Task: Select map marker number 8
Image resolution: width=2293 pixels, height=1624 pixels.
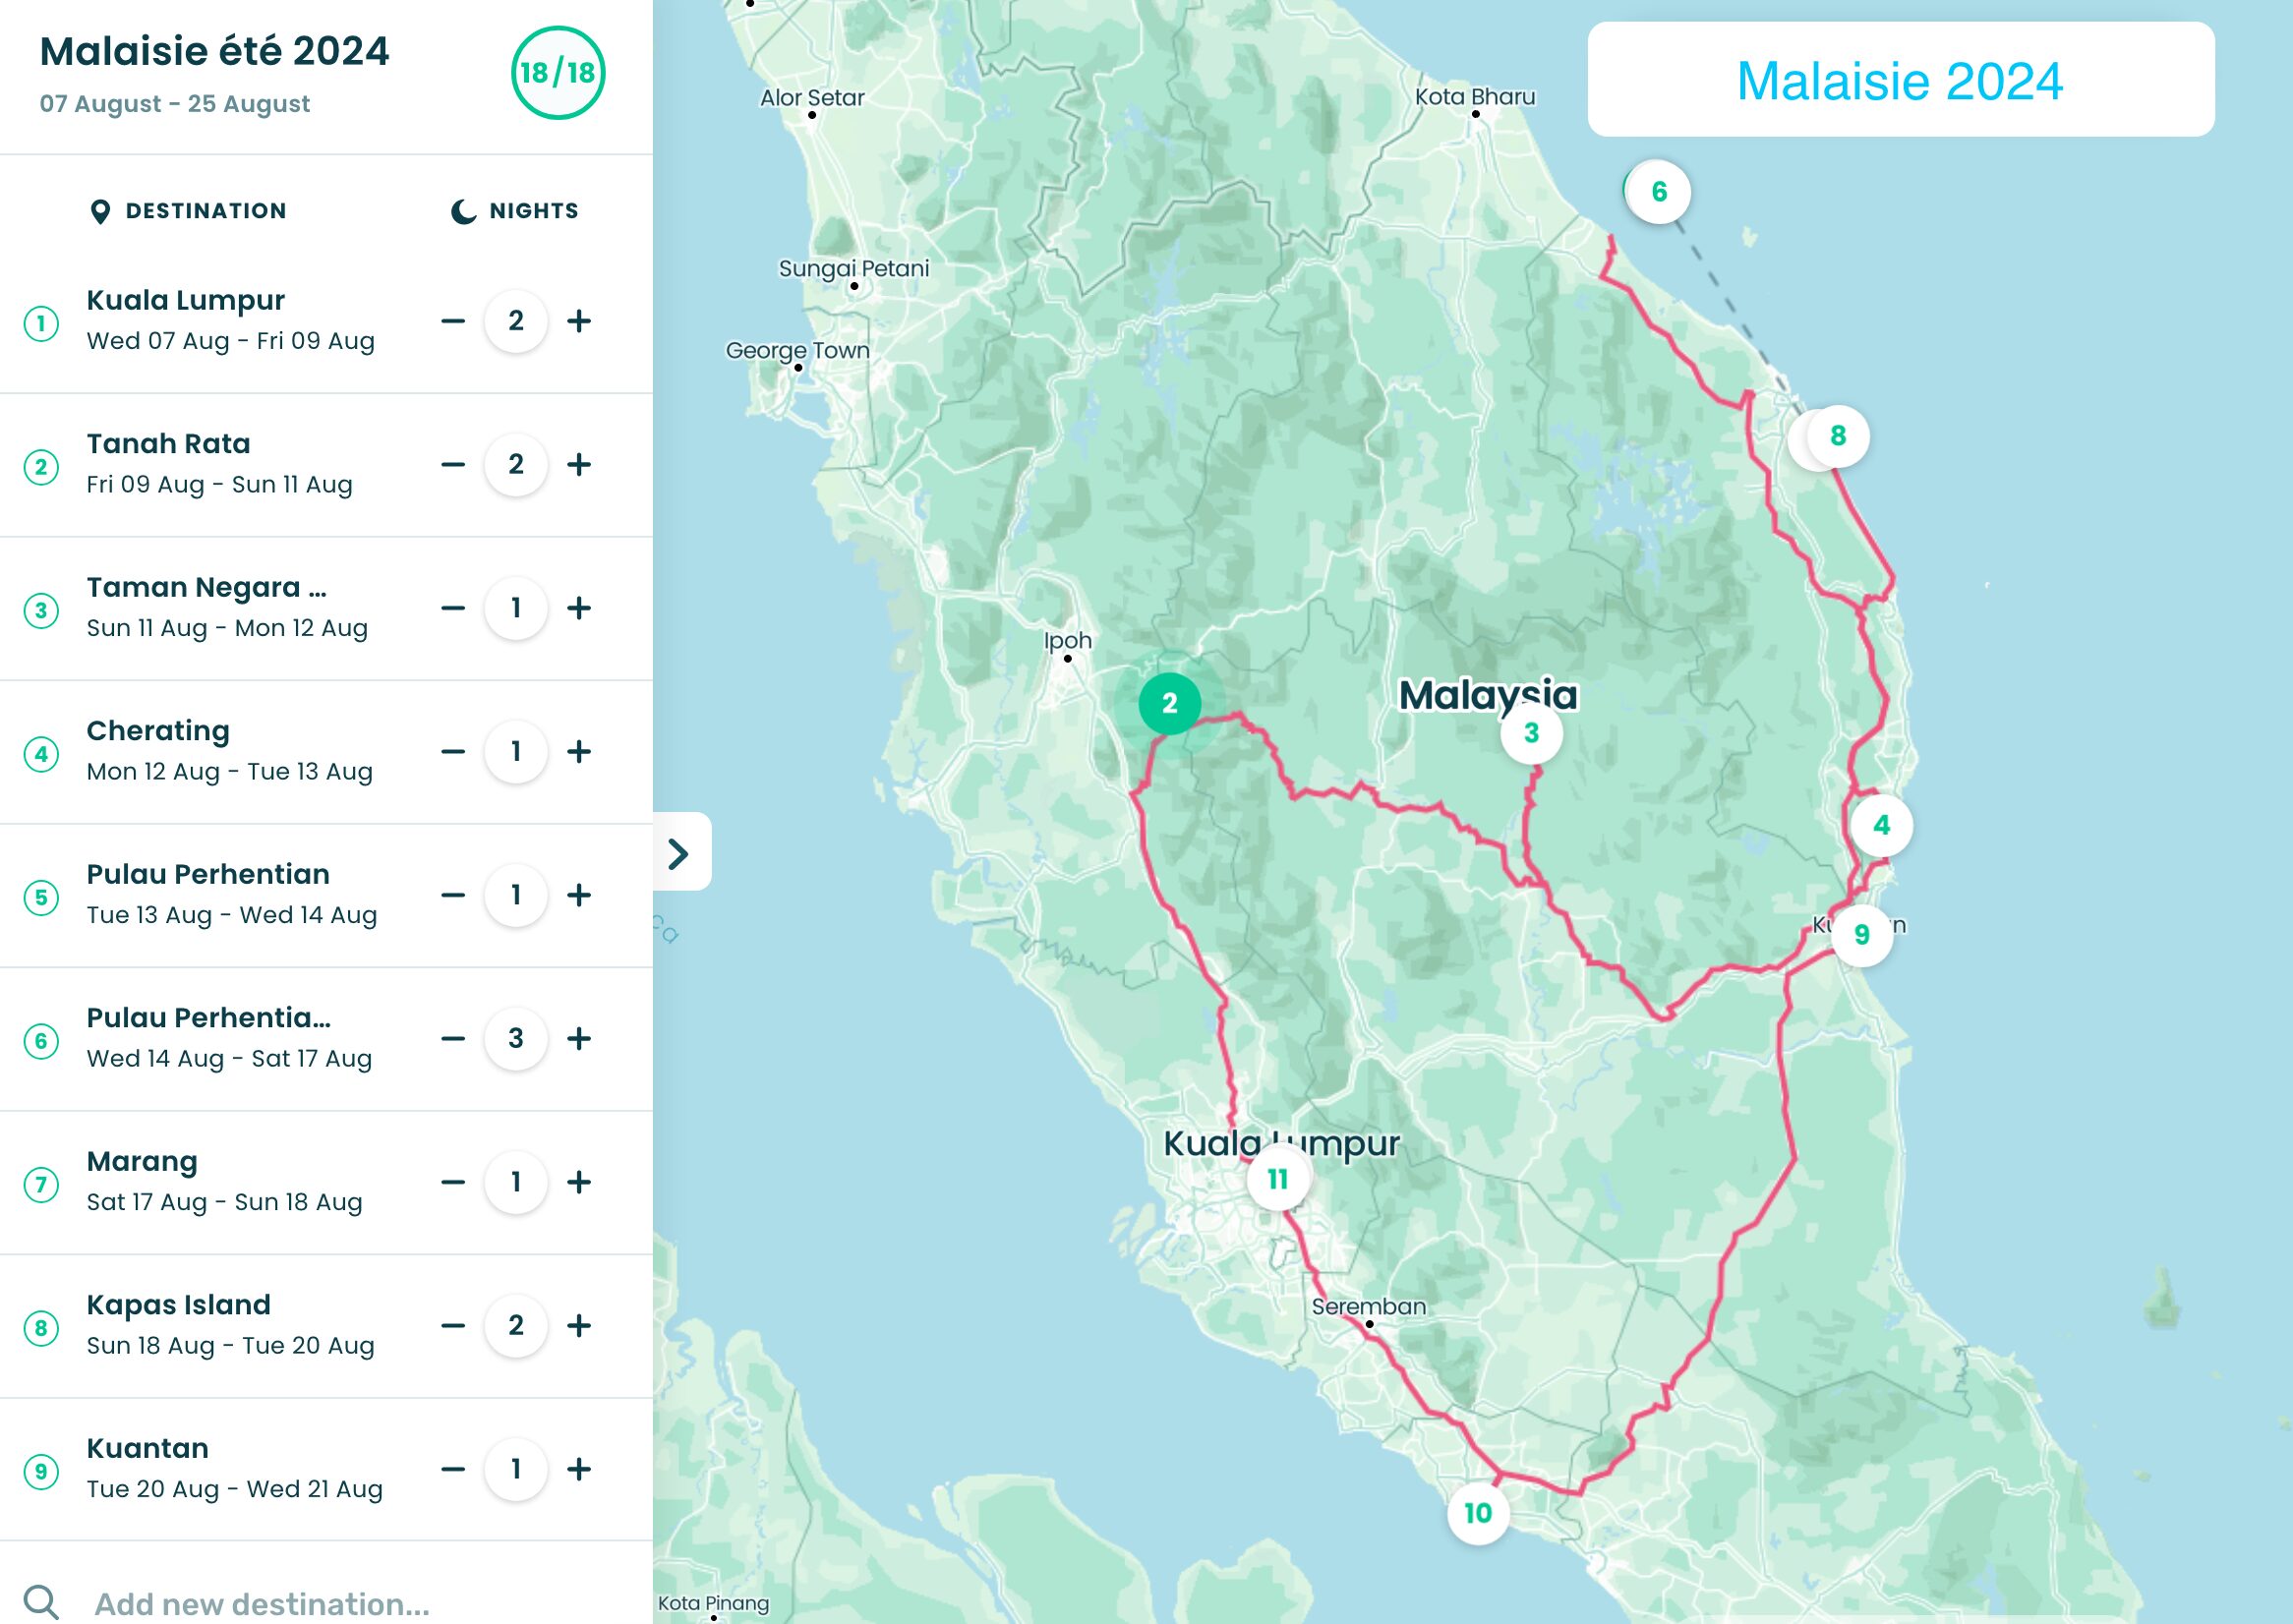Action: coord(1837,436)
